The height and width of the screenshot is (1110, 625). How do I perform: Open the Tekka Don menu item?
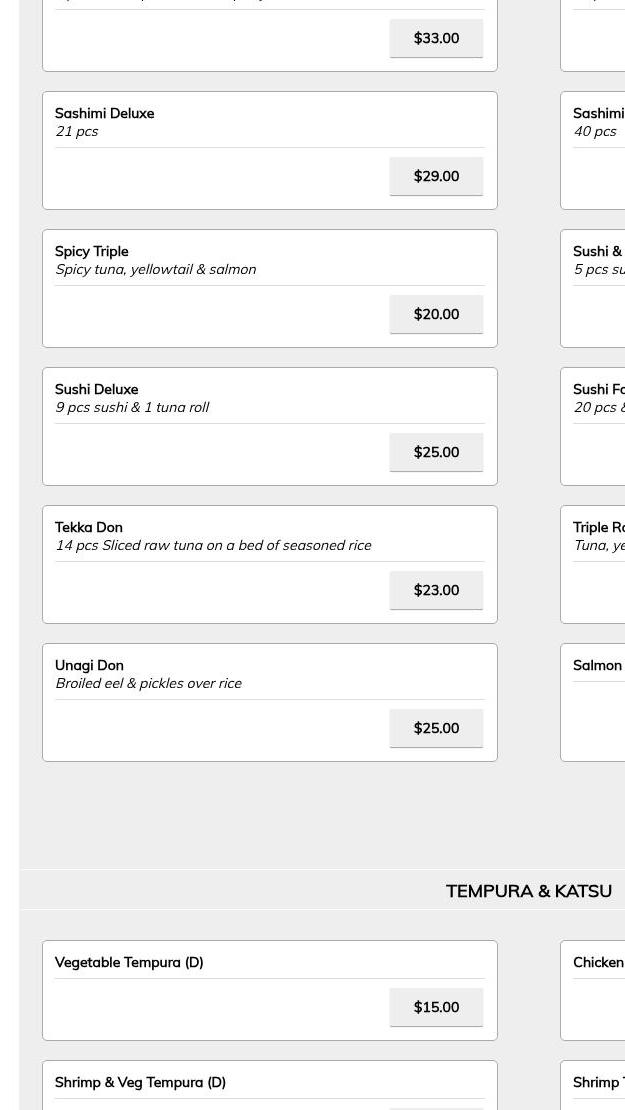coord(88,528)
